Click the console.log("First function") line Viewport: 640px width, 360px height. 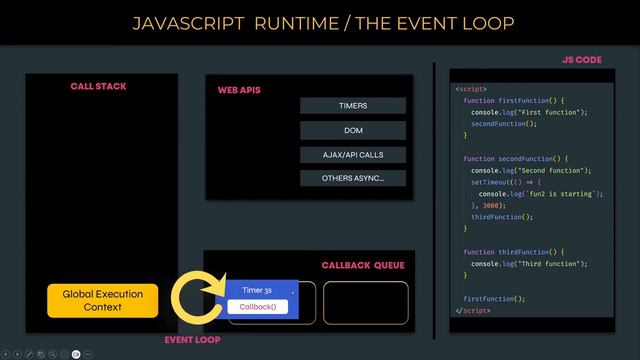(529, 112)
